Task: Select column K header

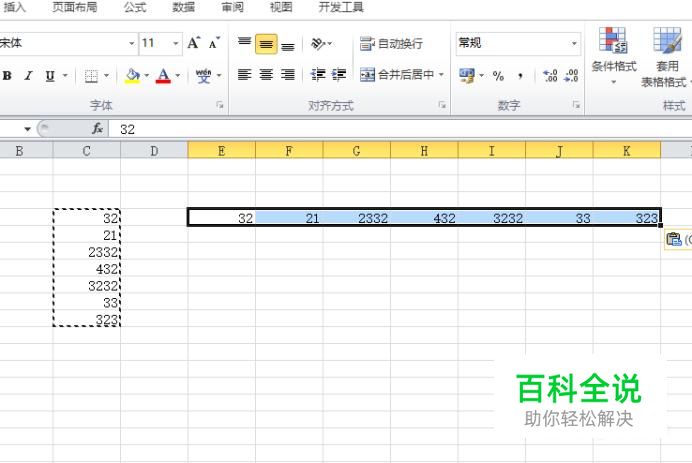Action: tap(627, 151)
